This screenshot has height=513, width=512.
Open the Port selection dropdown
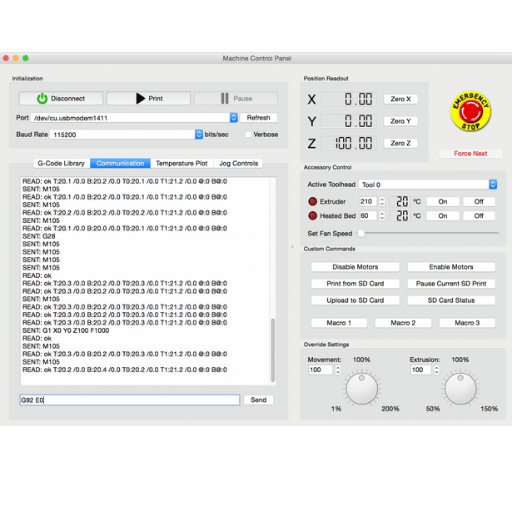234,118
